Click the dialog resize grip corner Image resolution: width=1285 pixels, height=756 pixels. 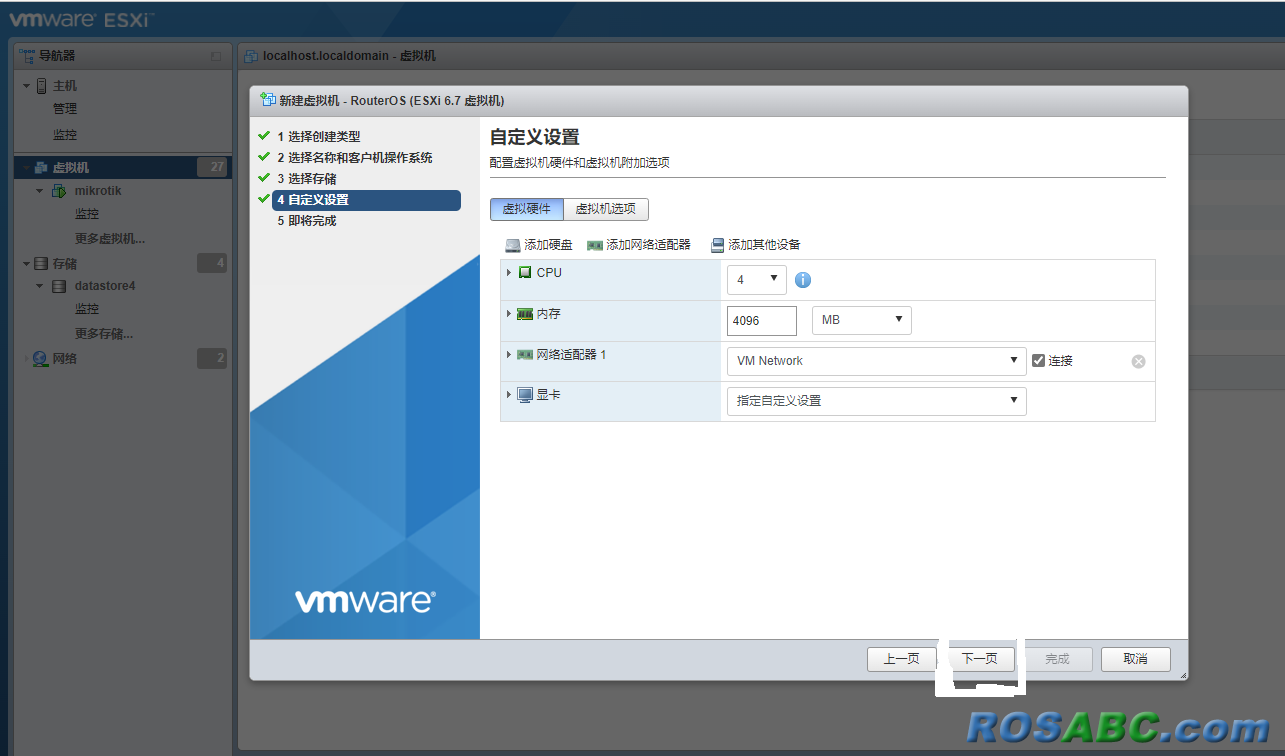pos(1183,675)
